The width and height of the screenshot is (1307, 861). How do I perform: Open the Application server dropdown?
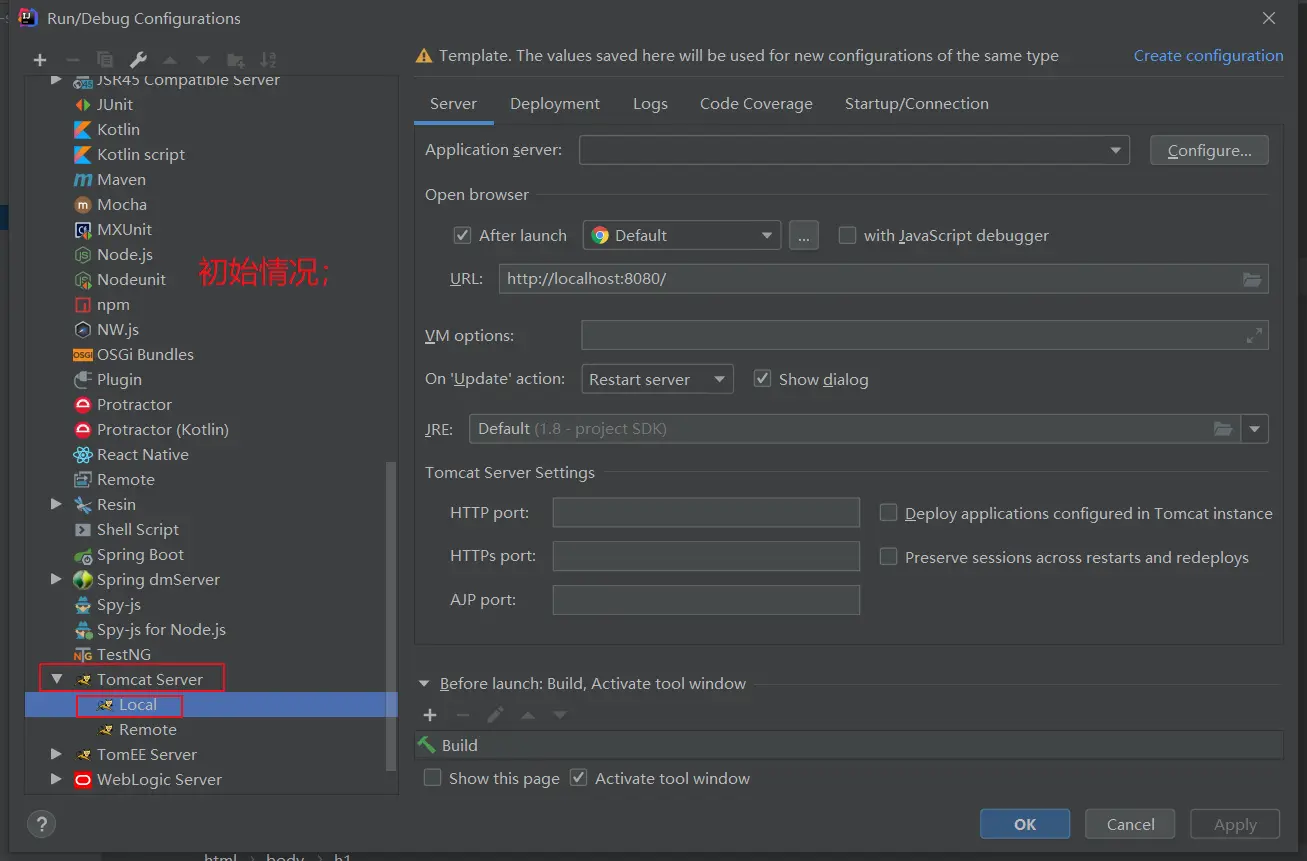click(x=1115, y=151)
